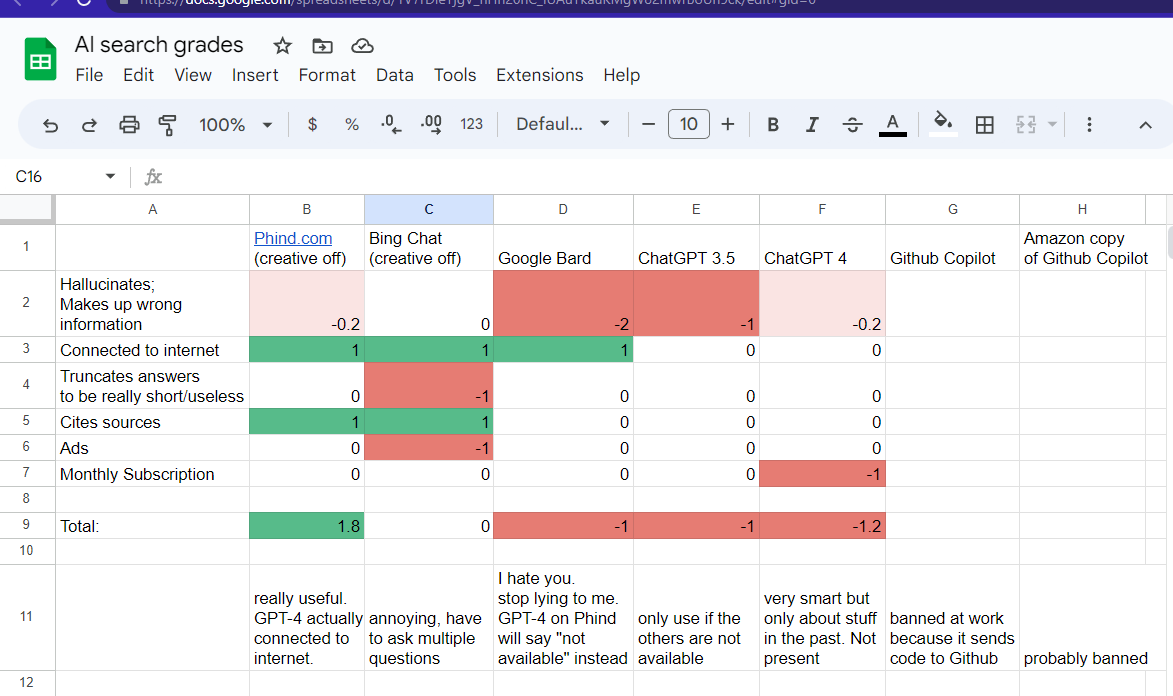Screen dimensions: 1173x696
Task: Open the text color picker
Action: (x=892, y=124)
